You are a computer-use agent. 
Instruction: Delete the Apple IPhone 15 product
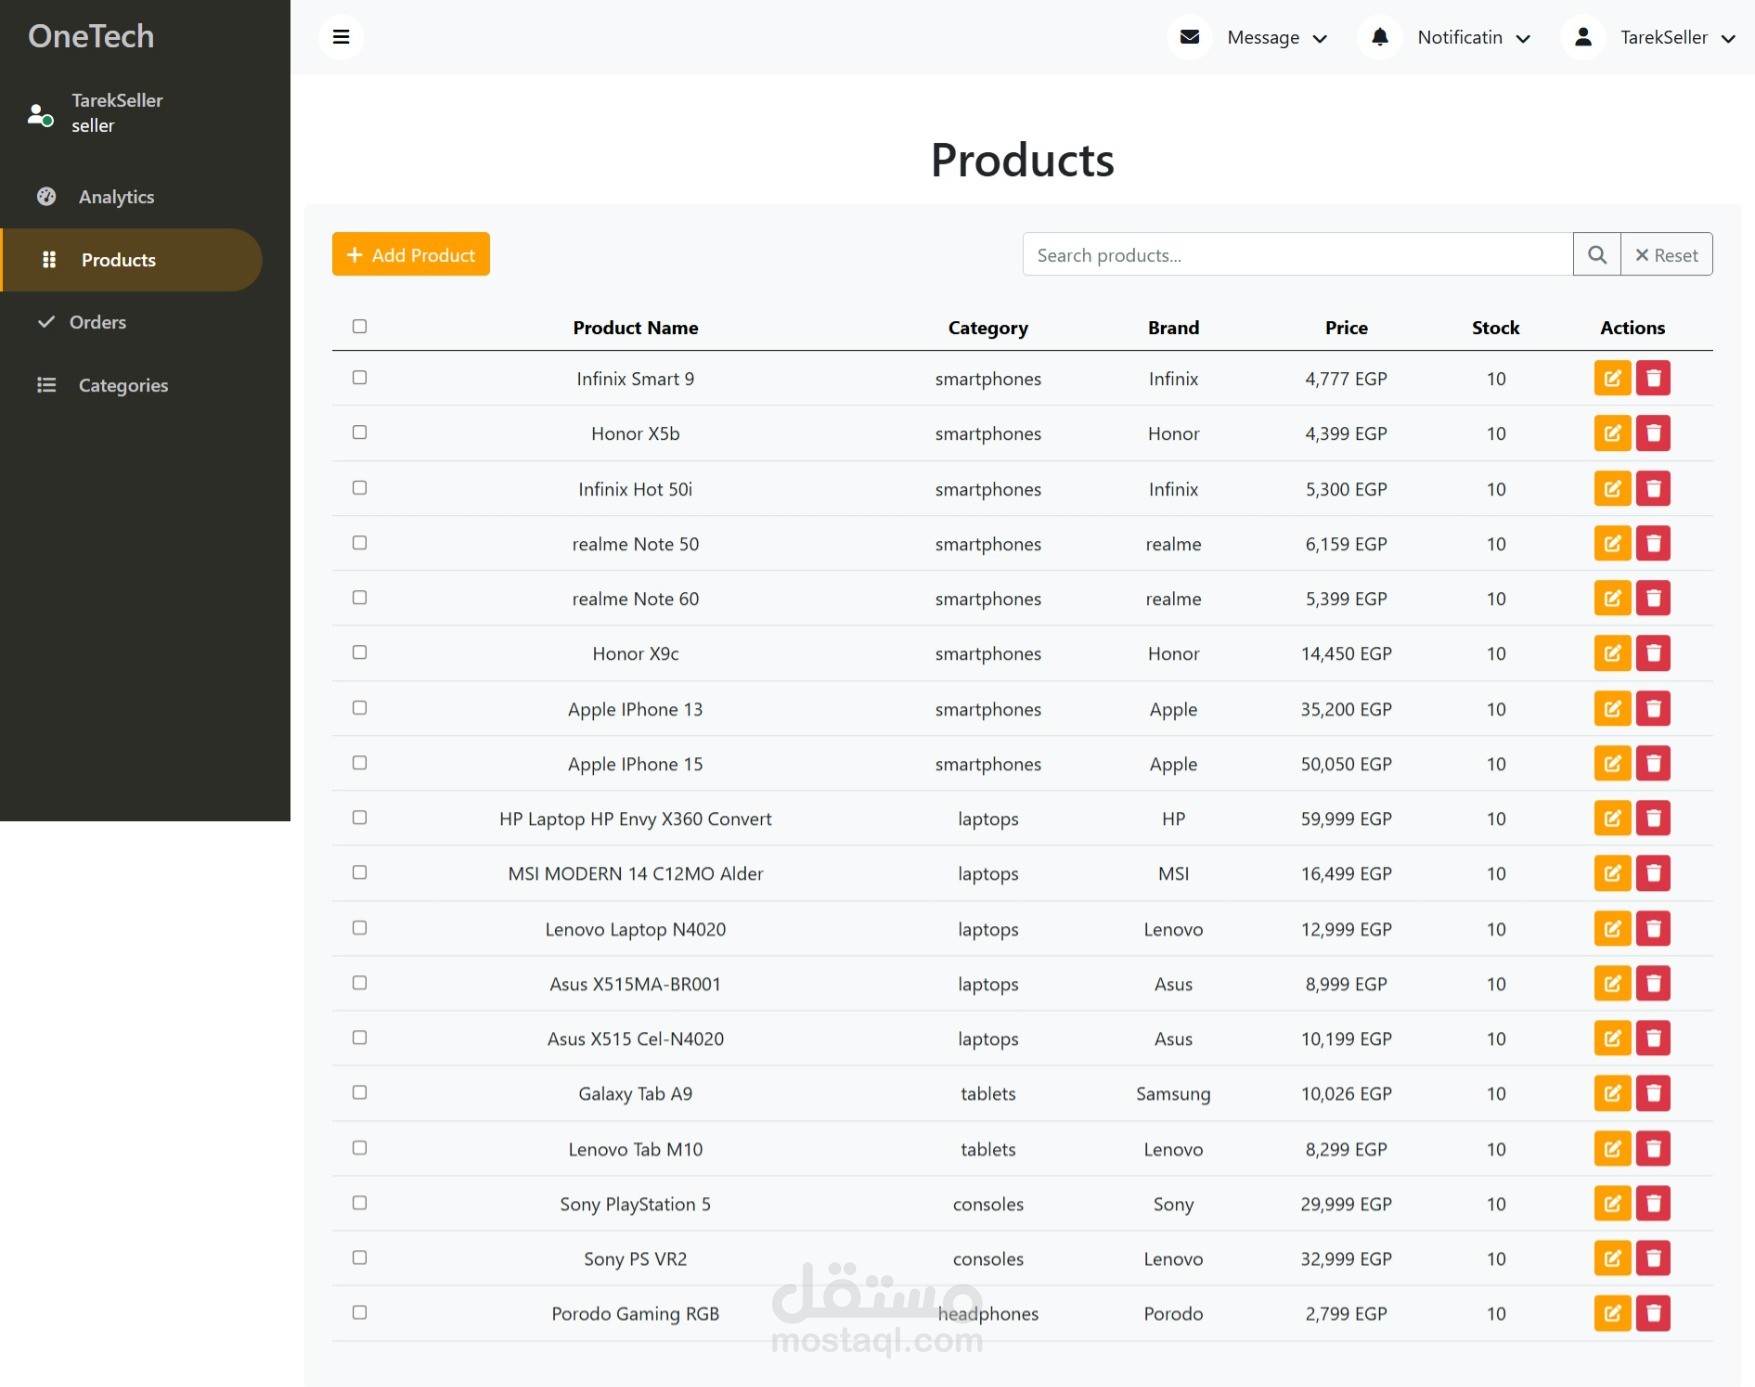(1653, 764)
